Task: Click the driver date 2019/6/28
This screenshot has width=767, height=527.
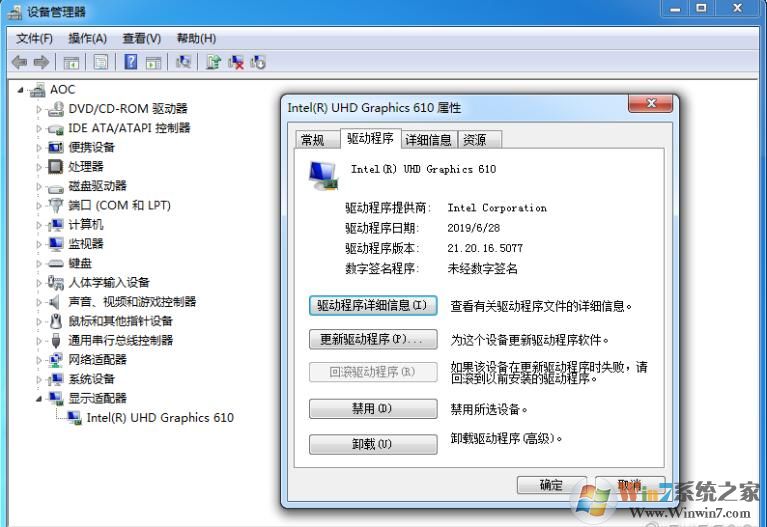Action: click(474, 228)
